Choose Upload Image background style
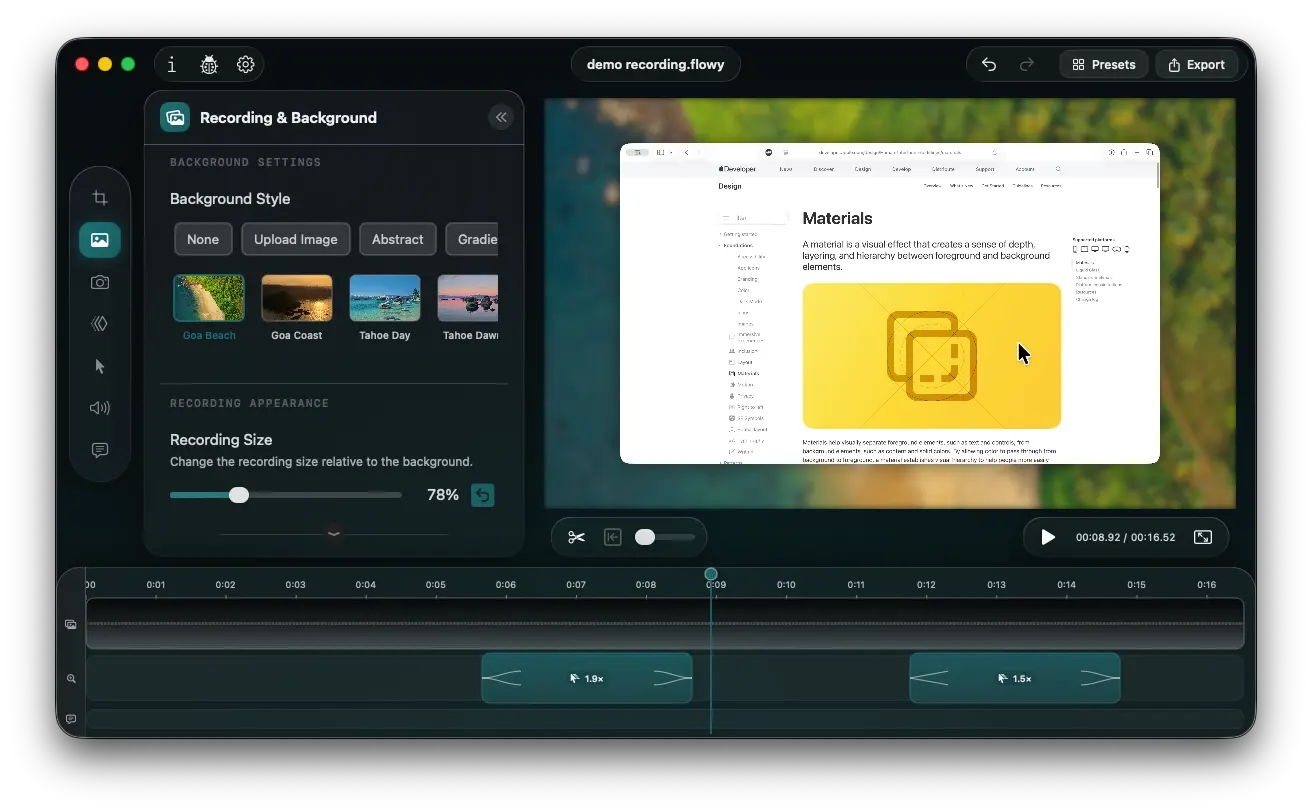This screenshot has width=1312, height=812. (x=296, y=239)
